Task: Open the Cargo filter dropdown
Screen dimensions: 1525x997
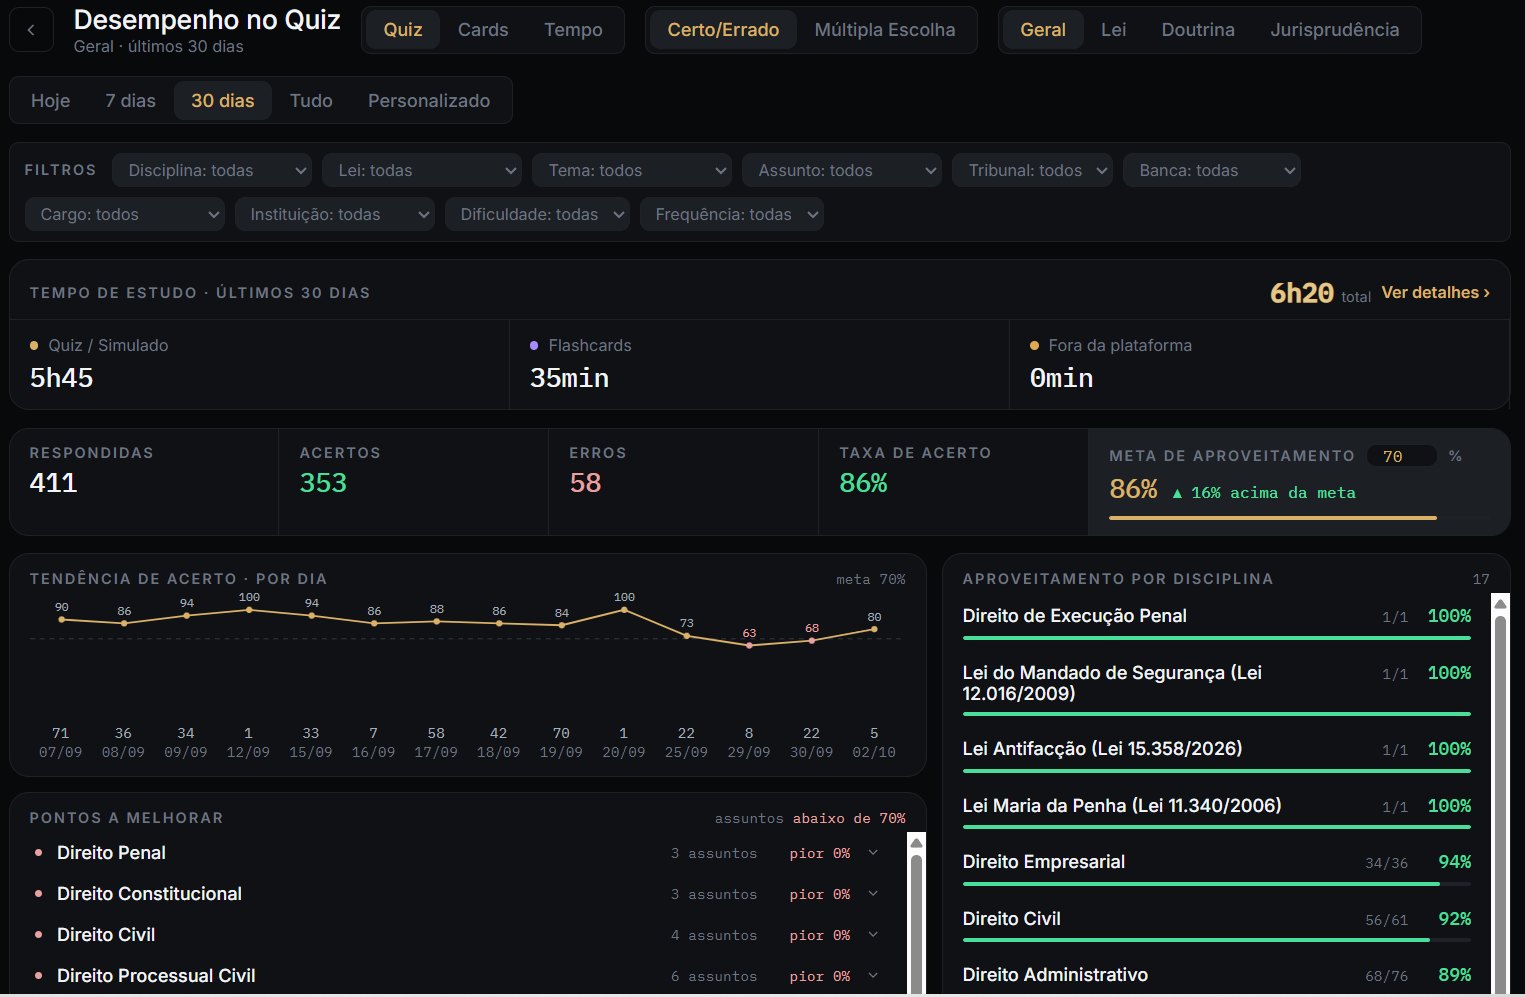Action: 124,215
